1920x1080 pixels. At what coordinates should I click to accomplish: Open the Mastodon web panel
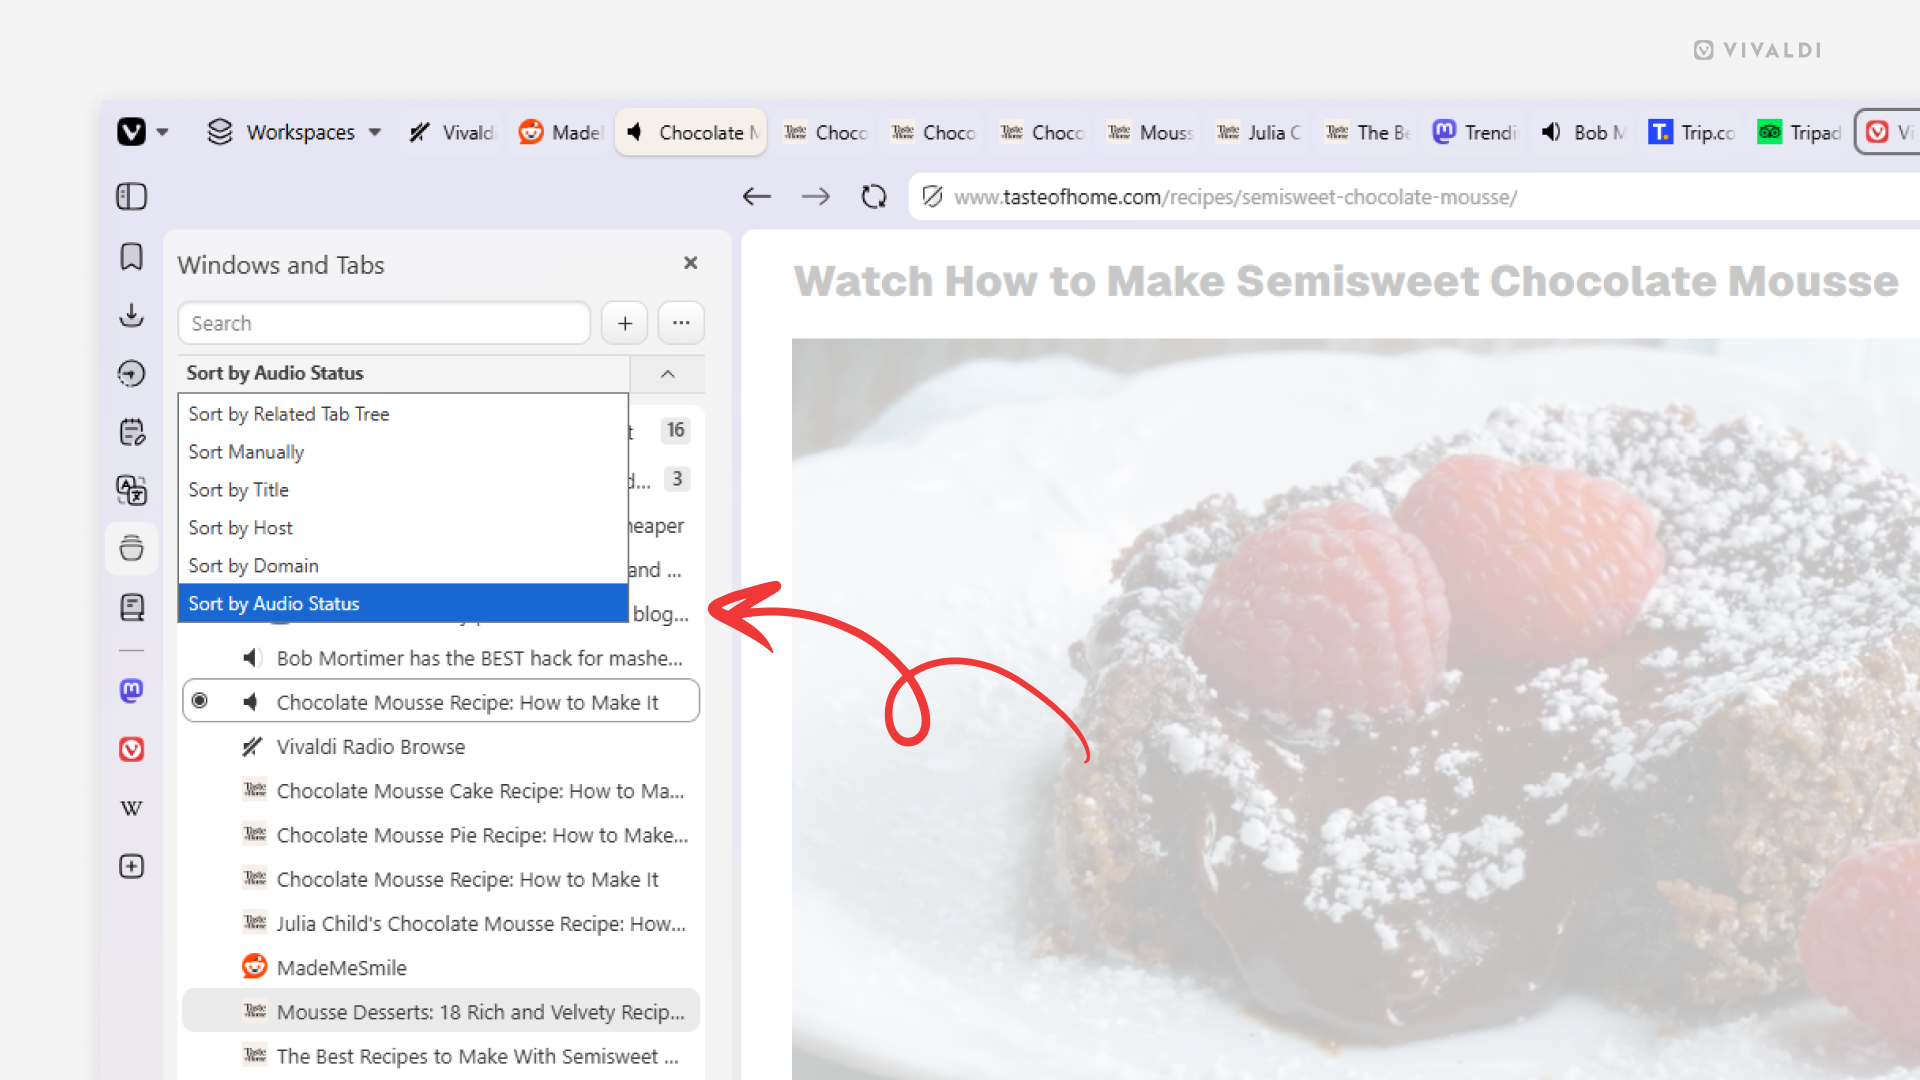pos(131,690)
